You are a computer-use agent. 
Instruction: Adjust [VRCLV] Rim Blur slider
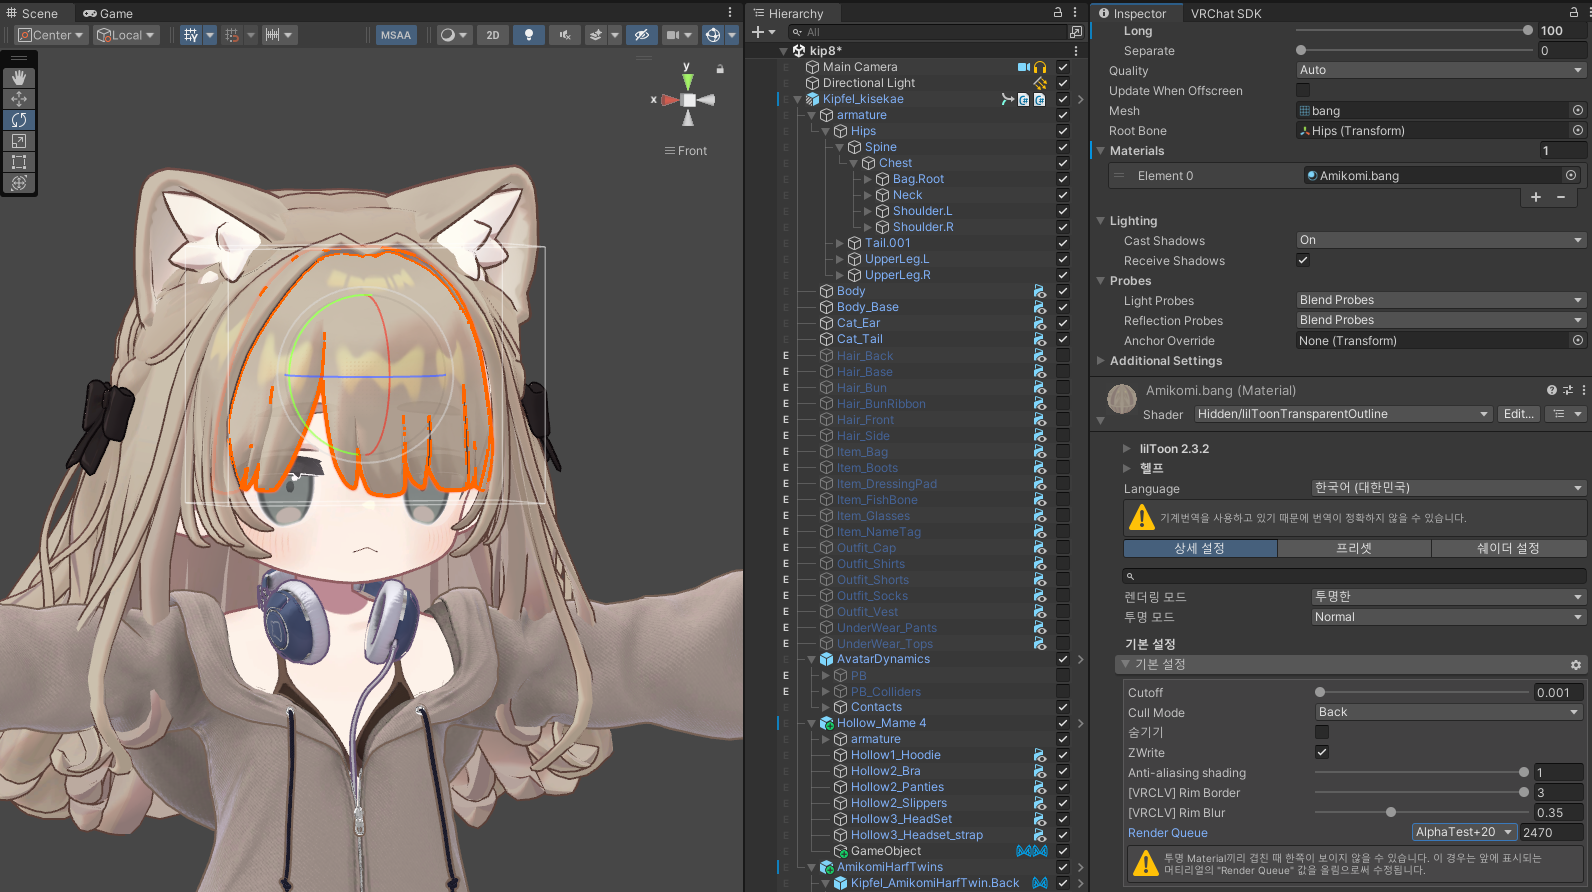click(x=1390, y=813)
